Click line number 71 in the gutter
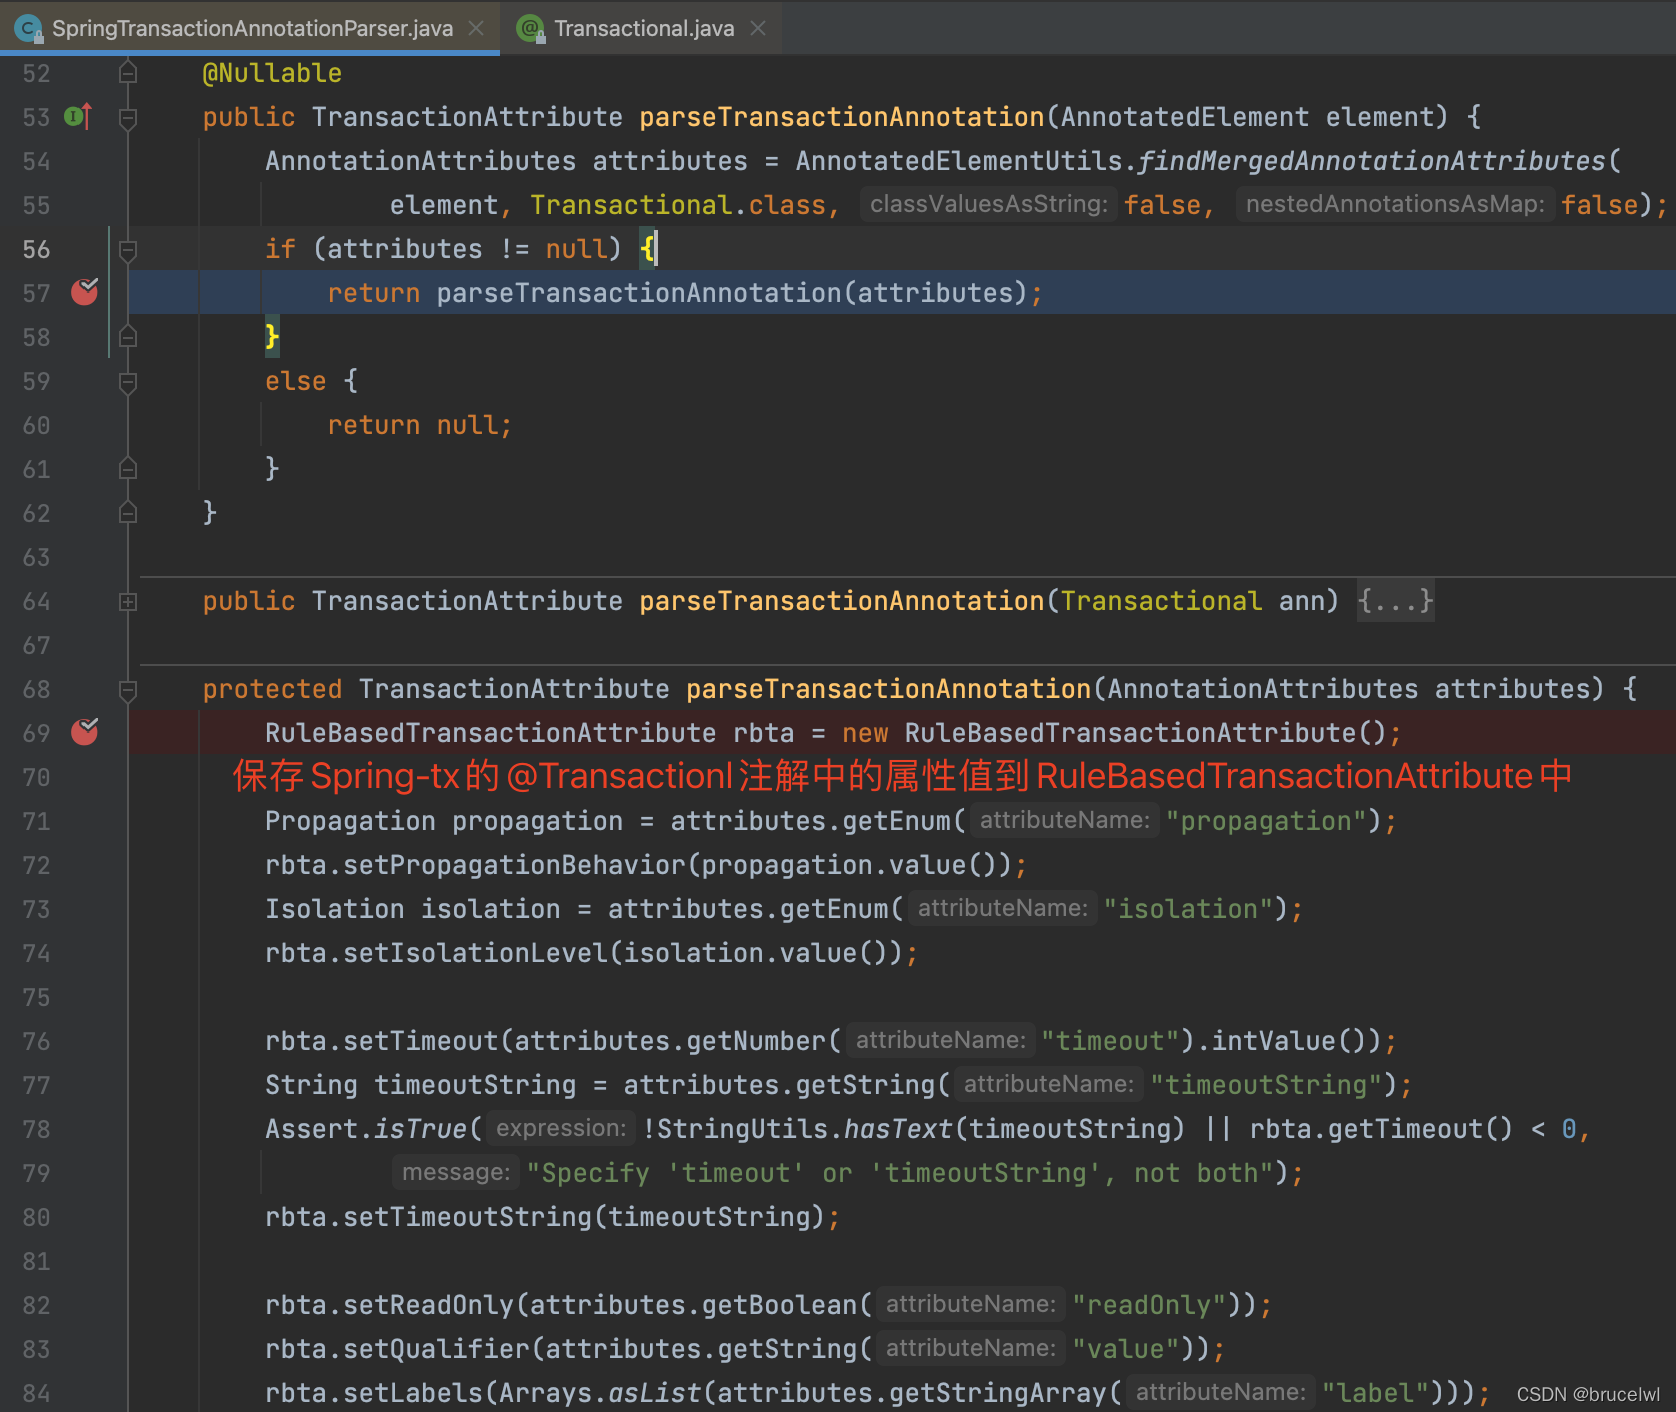Screen dimensions: 1676x1412 [x=36, y=821]
